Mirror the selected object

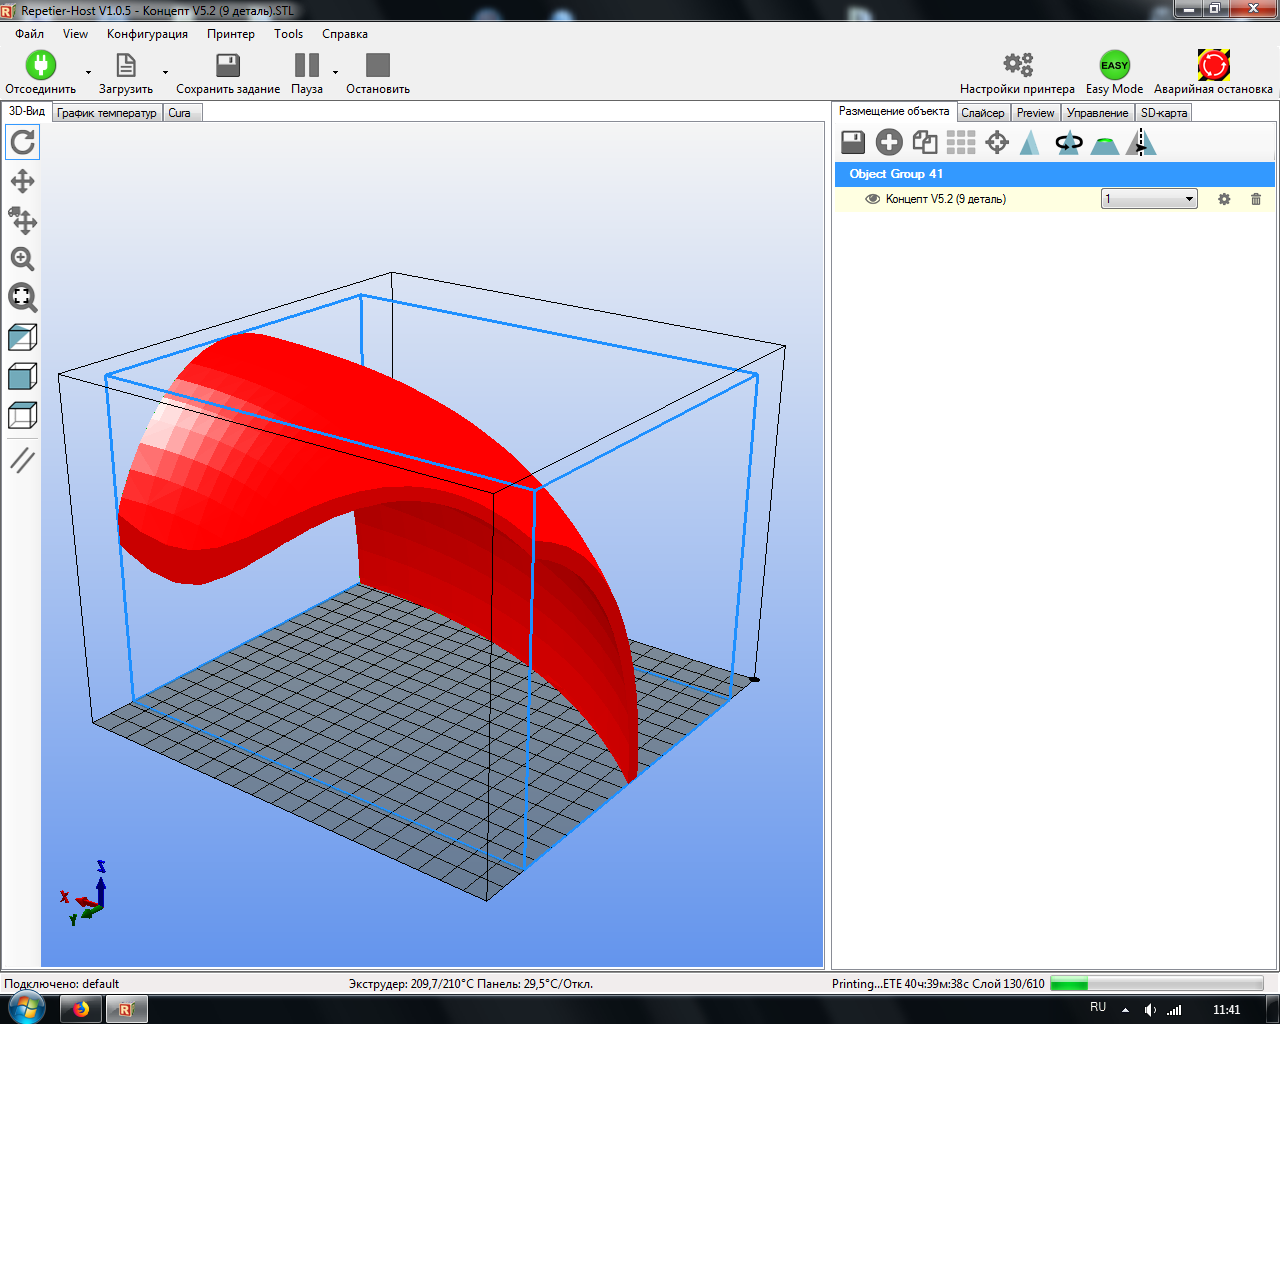tap(1140, 142)
